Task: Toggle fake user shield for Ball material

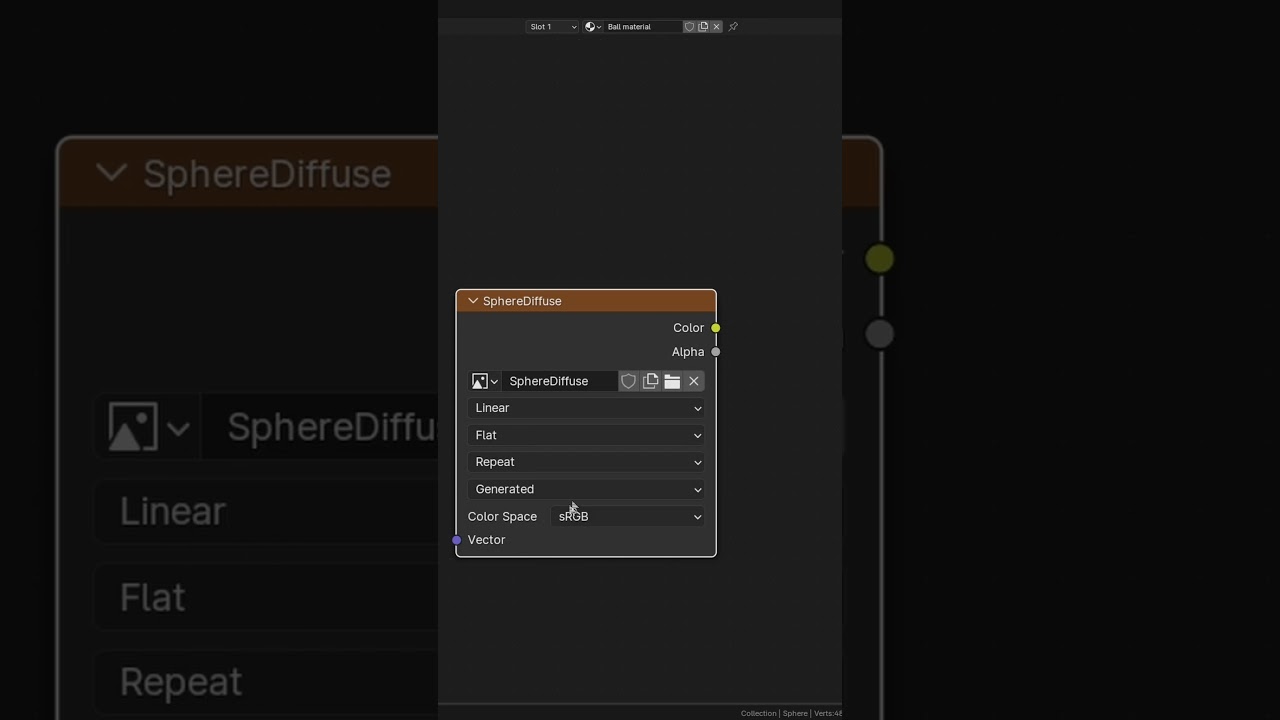Action: (689, 27)
